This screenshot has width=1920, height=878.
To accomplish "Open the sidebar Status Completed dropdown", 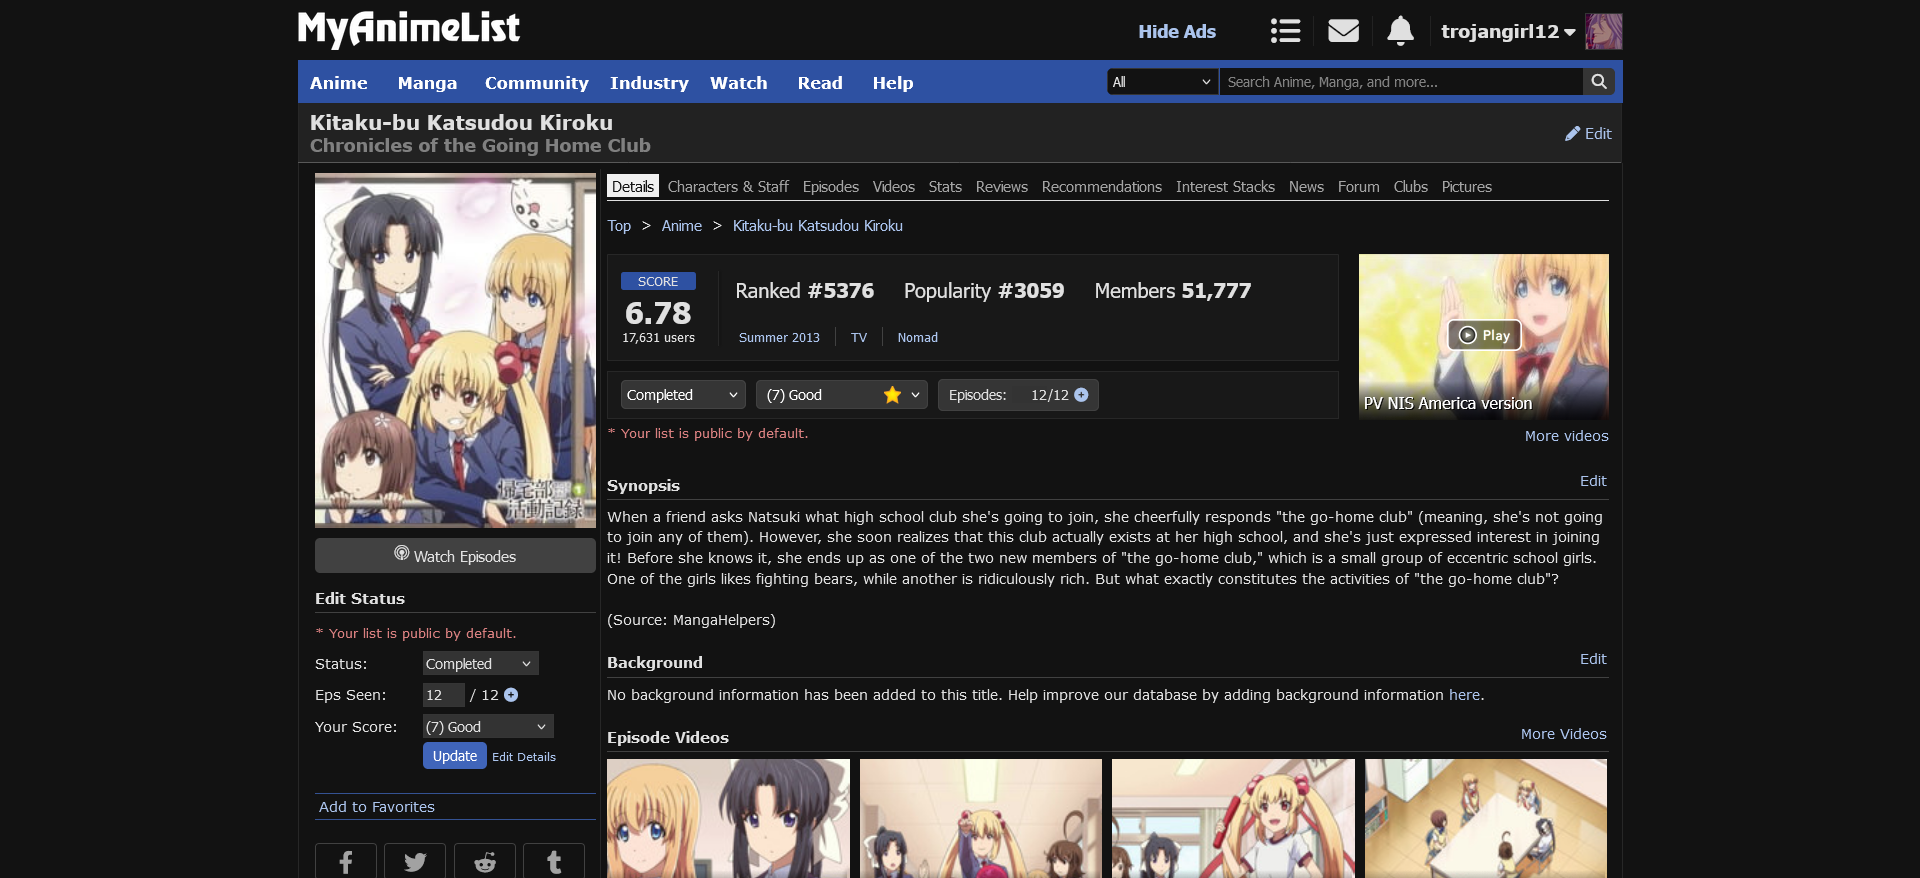I will click(x=480, y=664).
